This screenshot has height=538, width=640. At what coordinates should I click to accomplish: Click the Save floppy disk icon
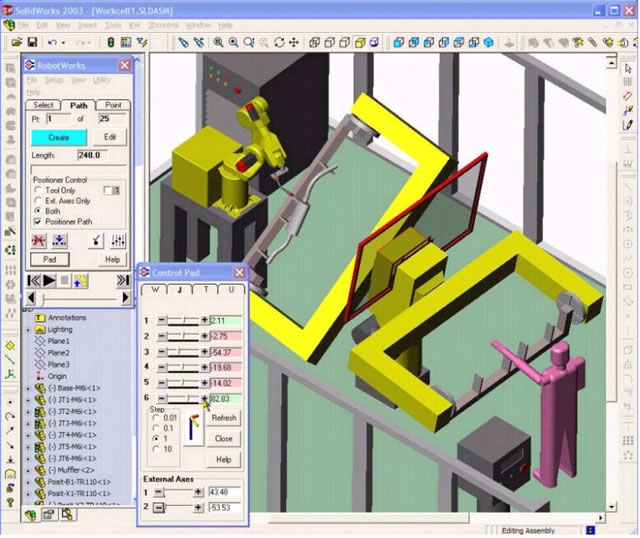(32, 42)
